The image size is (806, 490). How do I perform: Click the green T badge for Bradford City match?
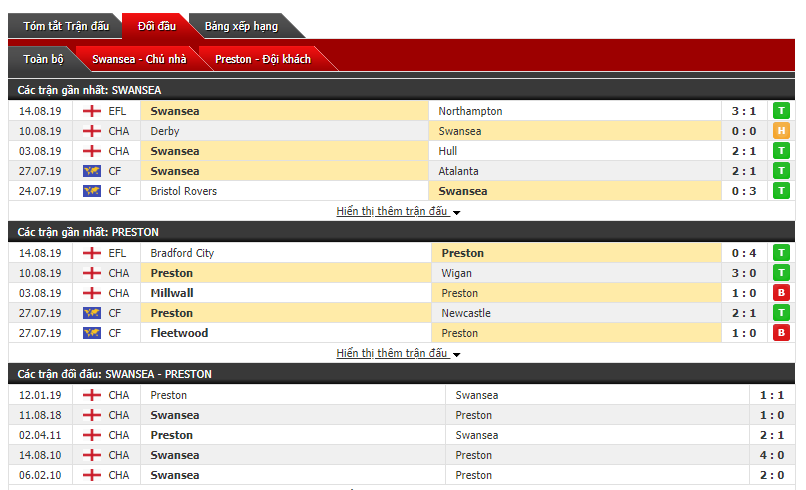click(x=781, y=252)
